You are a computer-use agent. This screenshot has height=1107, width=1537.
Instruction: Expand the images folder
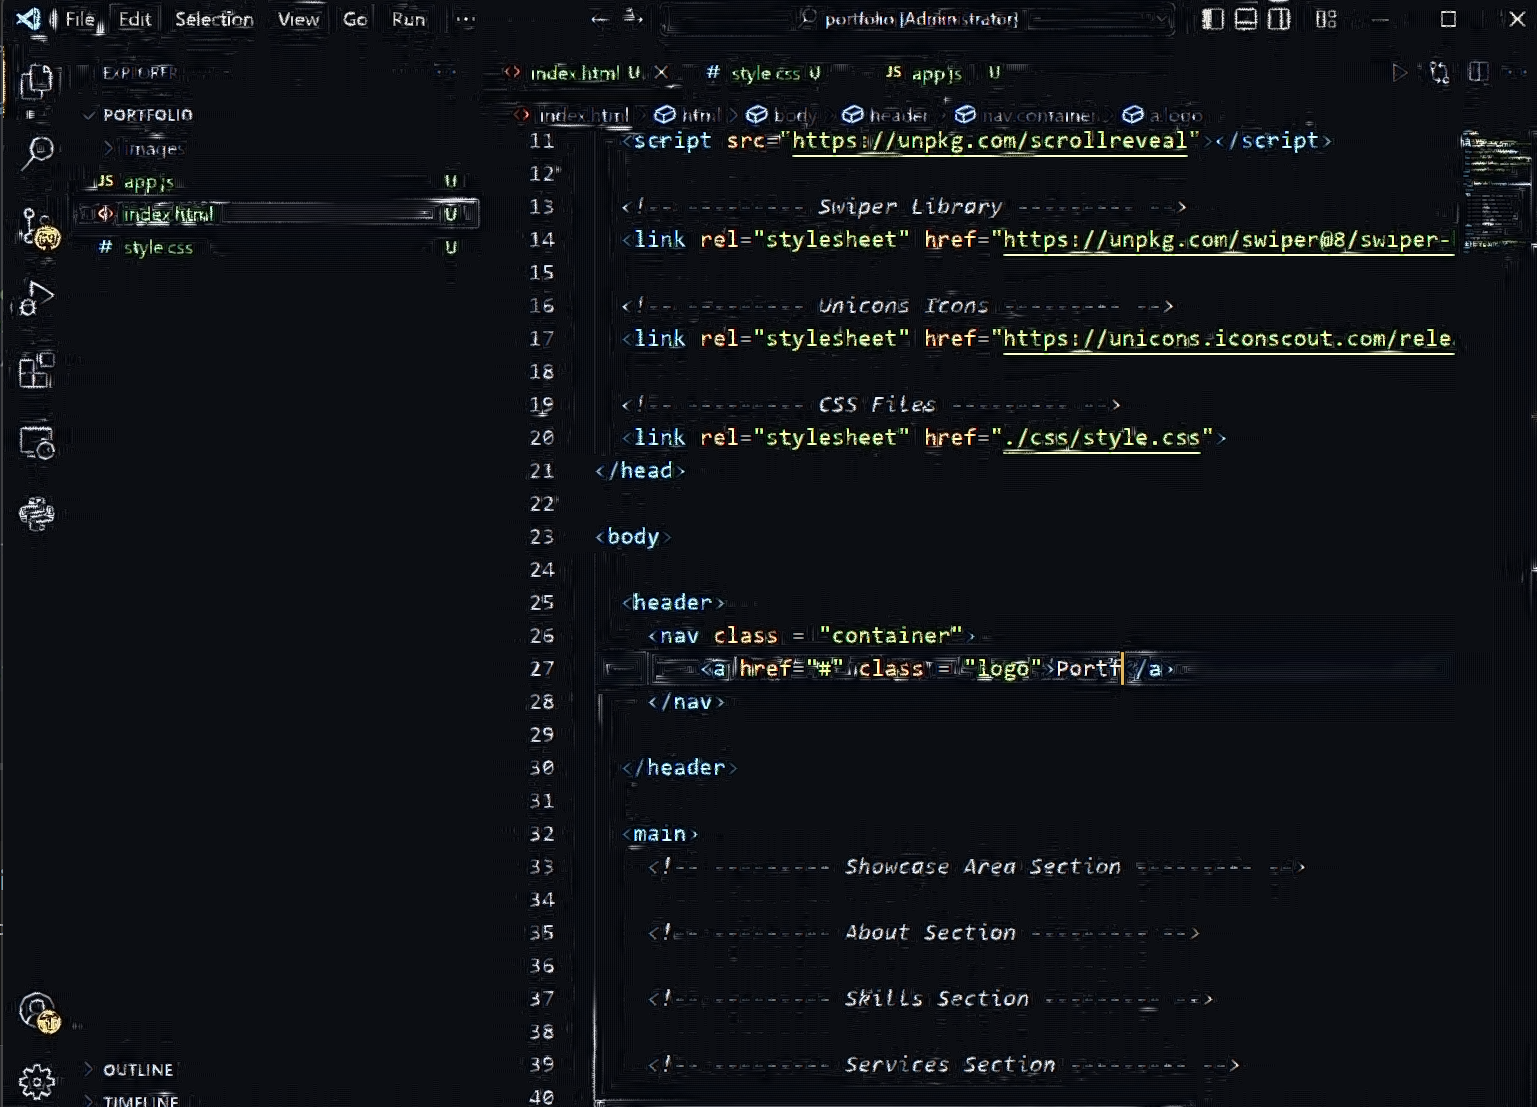tap(151, 148)
